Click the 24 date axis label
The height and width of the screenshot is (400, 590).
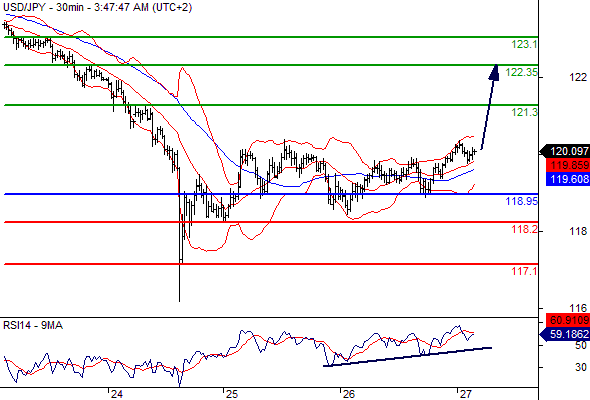click(x=117, y=394)
